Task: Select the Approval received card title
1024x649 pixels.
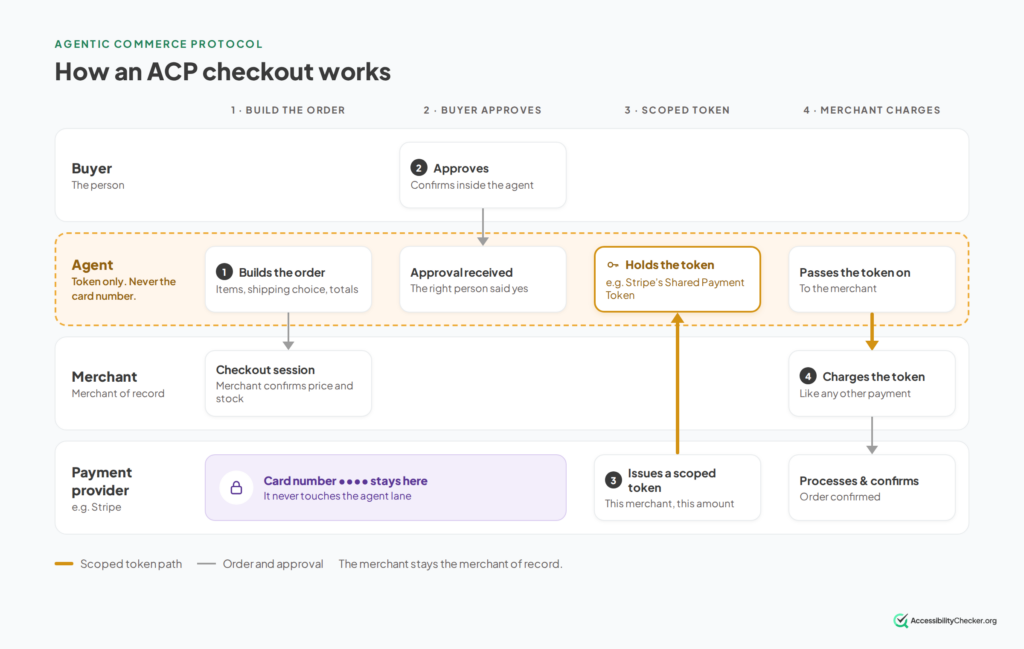Action: [x=462, y=273]
